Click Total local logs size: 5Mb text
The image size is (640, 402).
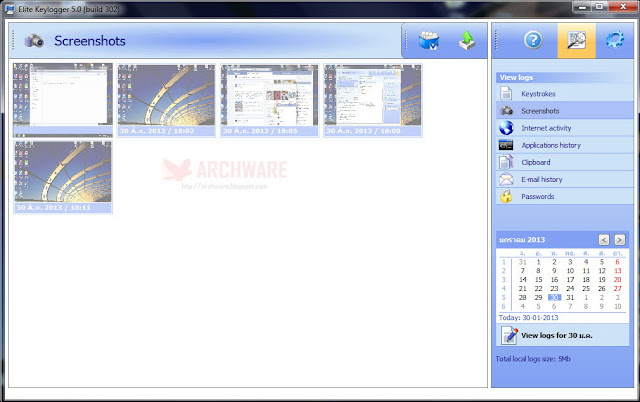(x=533, y=359)
